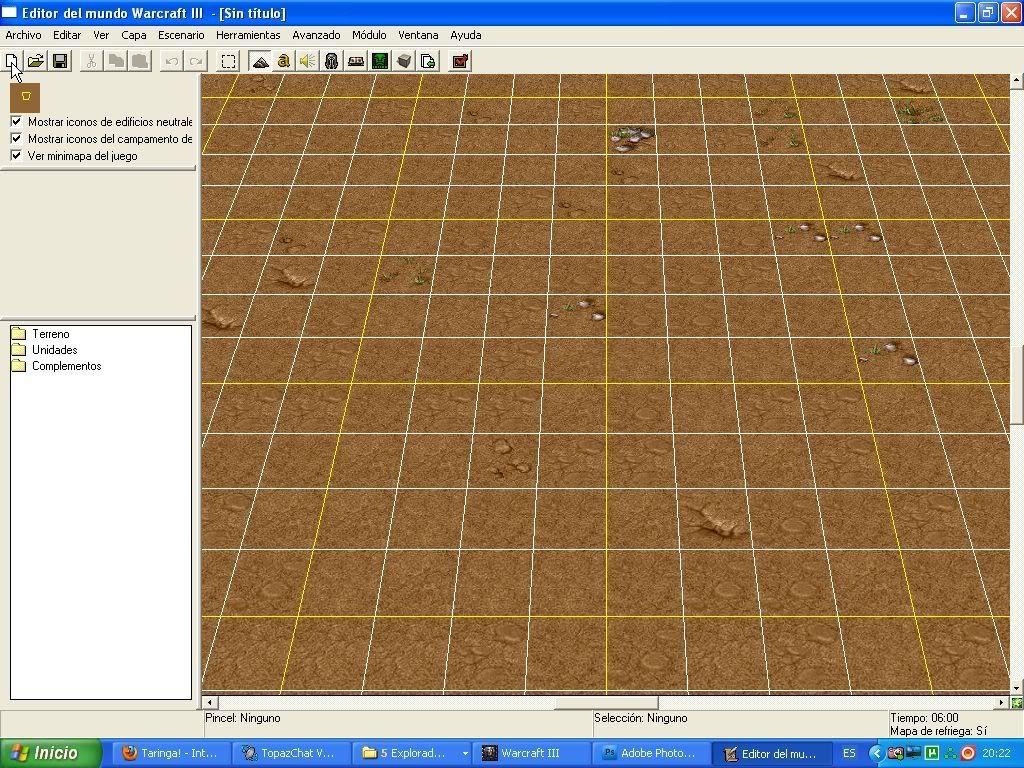The image size is (1024, 768).
Task: Expand hidden tray icons chevron
Action: click(876, 753)
